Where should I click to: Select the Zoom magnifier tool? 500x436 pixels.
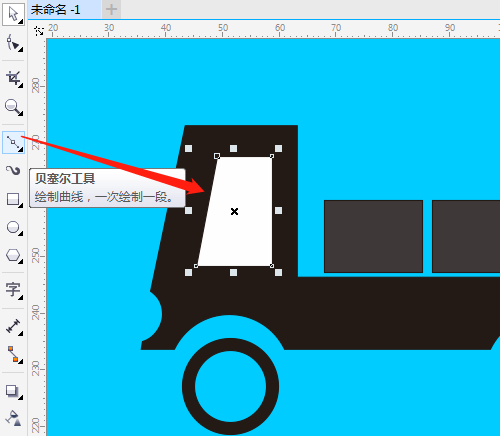point(13,107)
